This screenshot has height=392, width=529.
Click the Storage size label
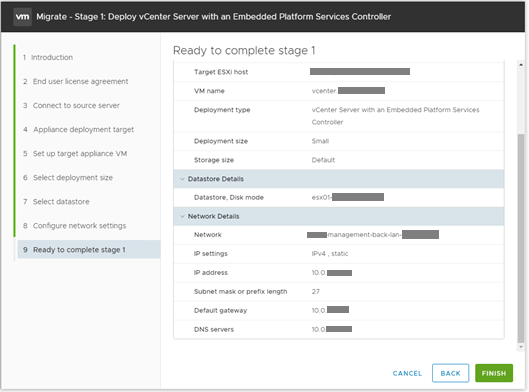pos(214,160)
